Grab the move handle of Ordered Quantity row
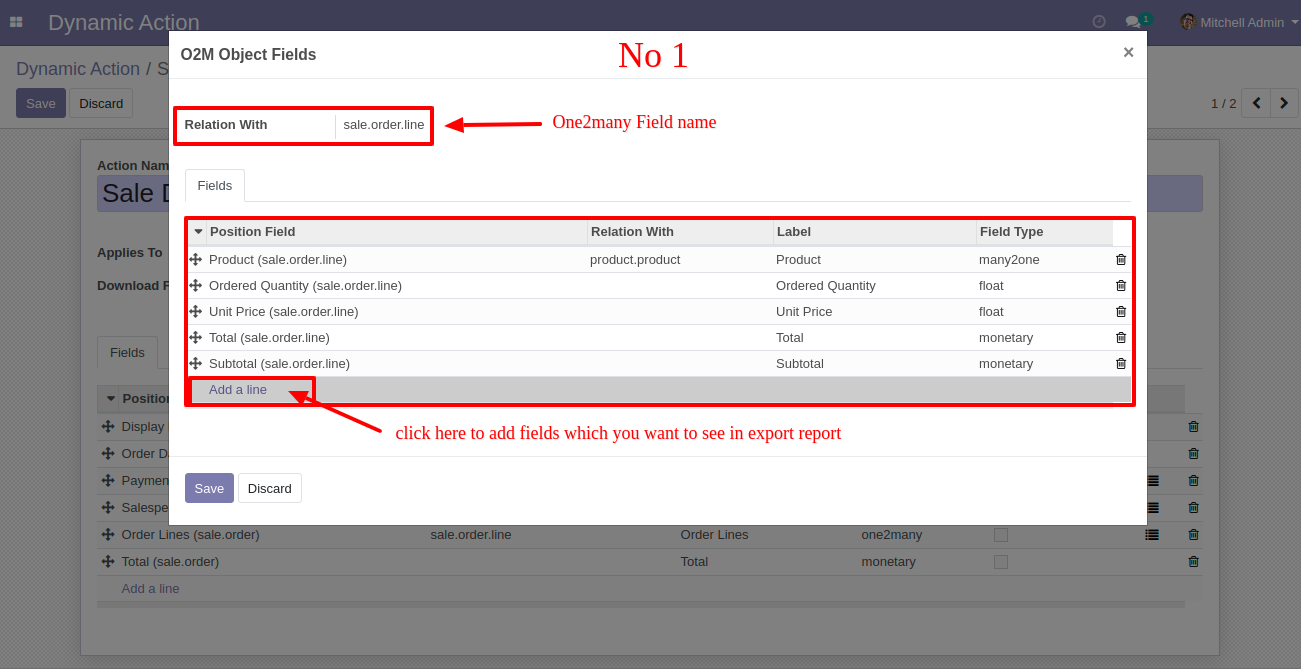1301x669 pixels. pos(196,286)
